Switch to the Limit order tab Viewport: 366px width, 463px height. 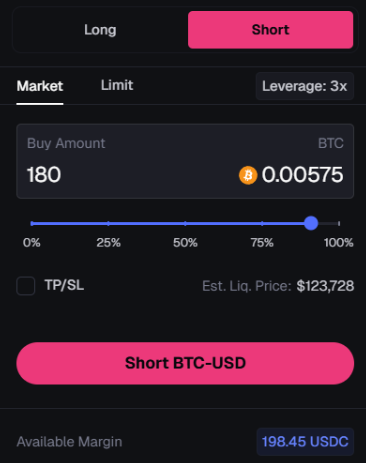click(117, 85)
